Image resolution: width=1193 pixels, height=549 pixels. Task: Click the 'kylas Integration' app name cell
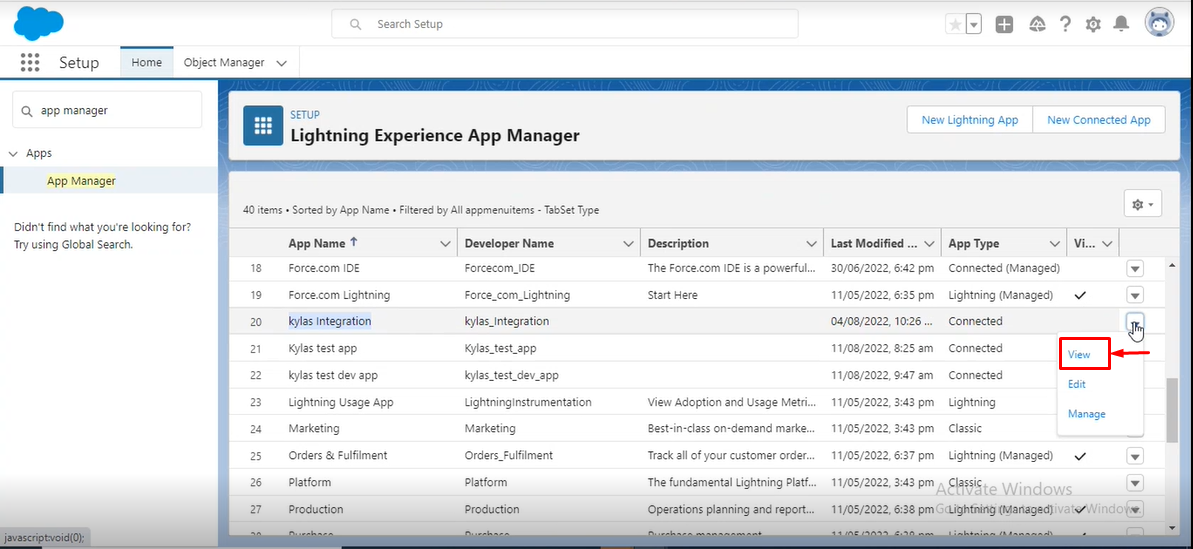[x=329, y=321]
